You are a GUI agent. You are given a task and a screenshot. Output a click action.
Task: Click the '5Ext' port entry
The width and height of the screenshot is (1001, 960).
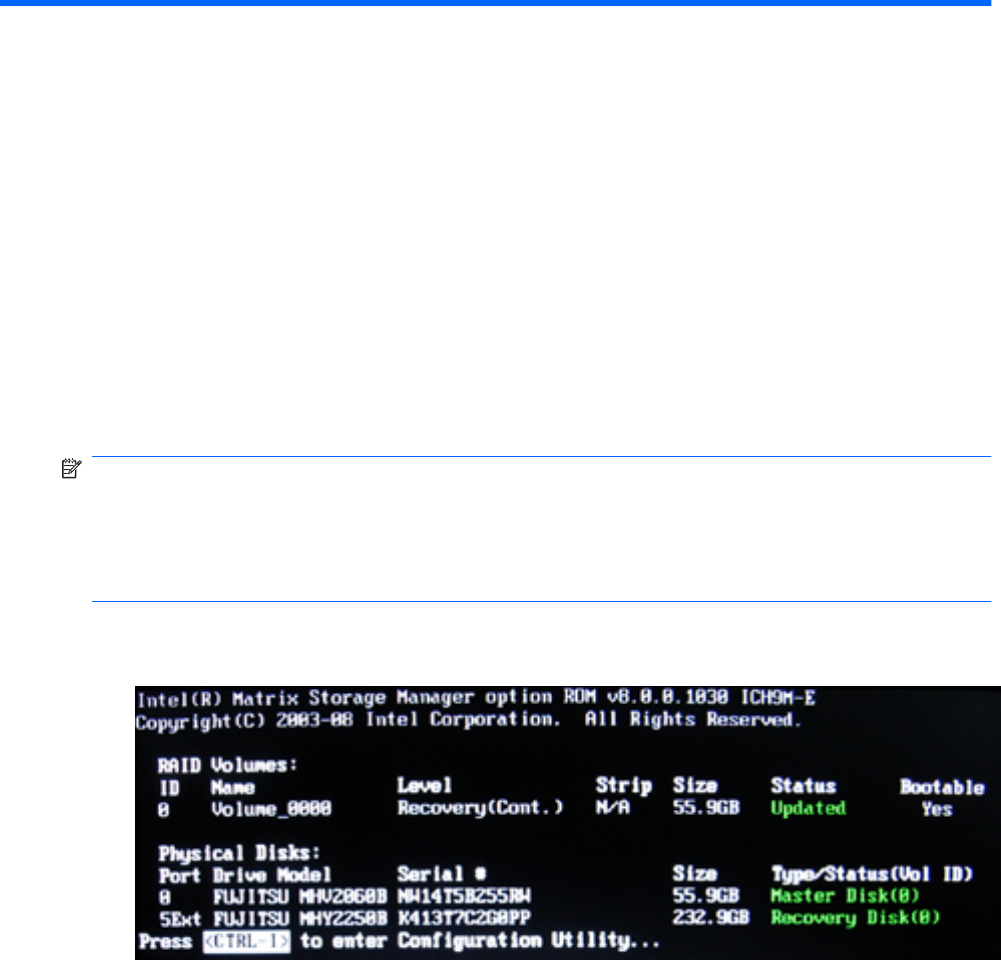click(x=180, y=919)
